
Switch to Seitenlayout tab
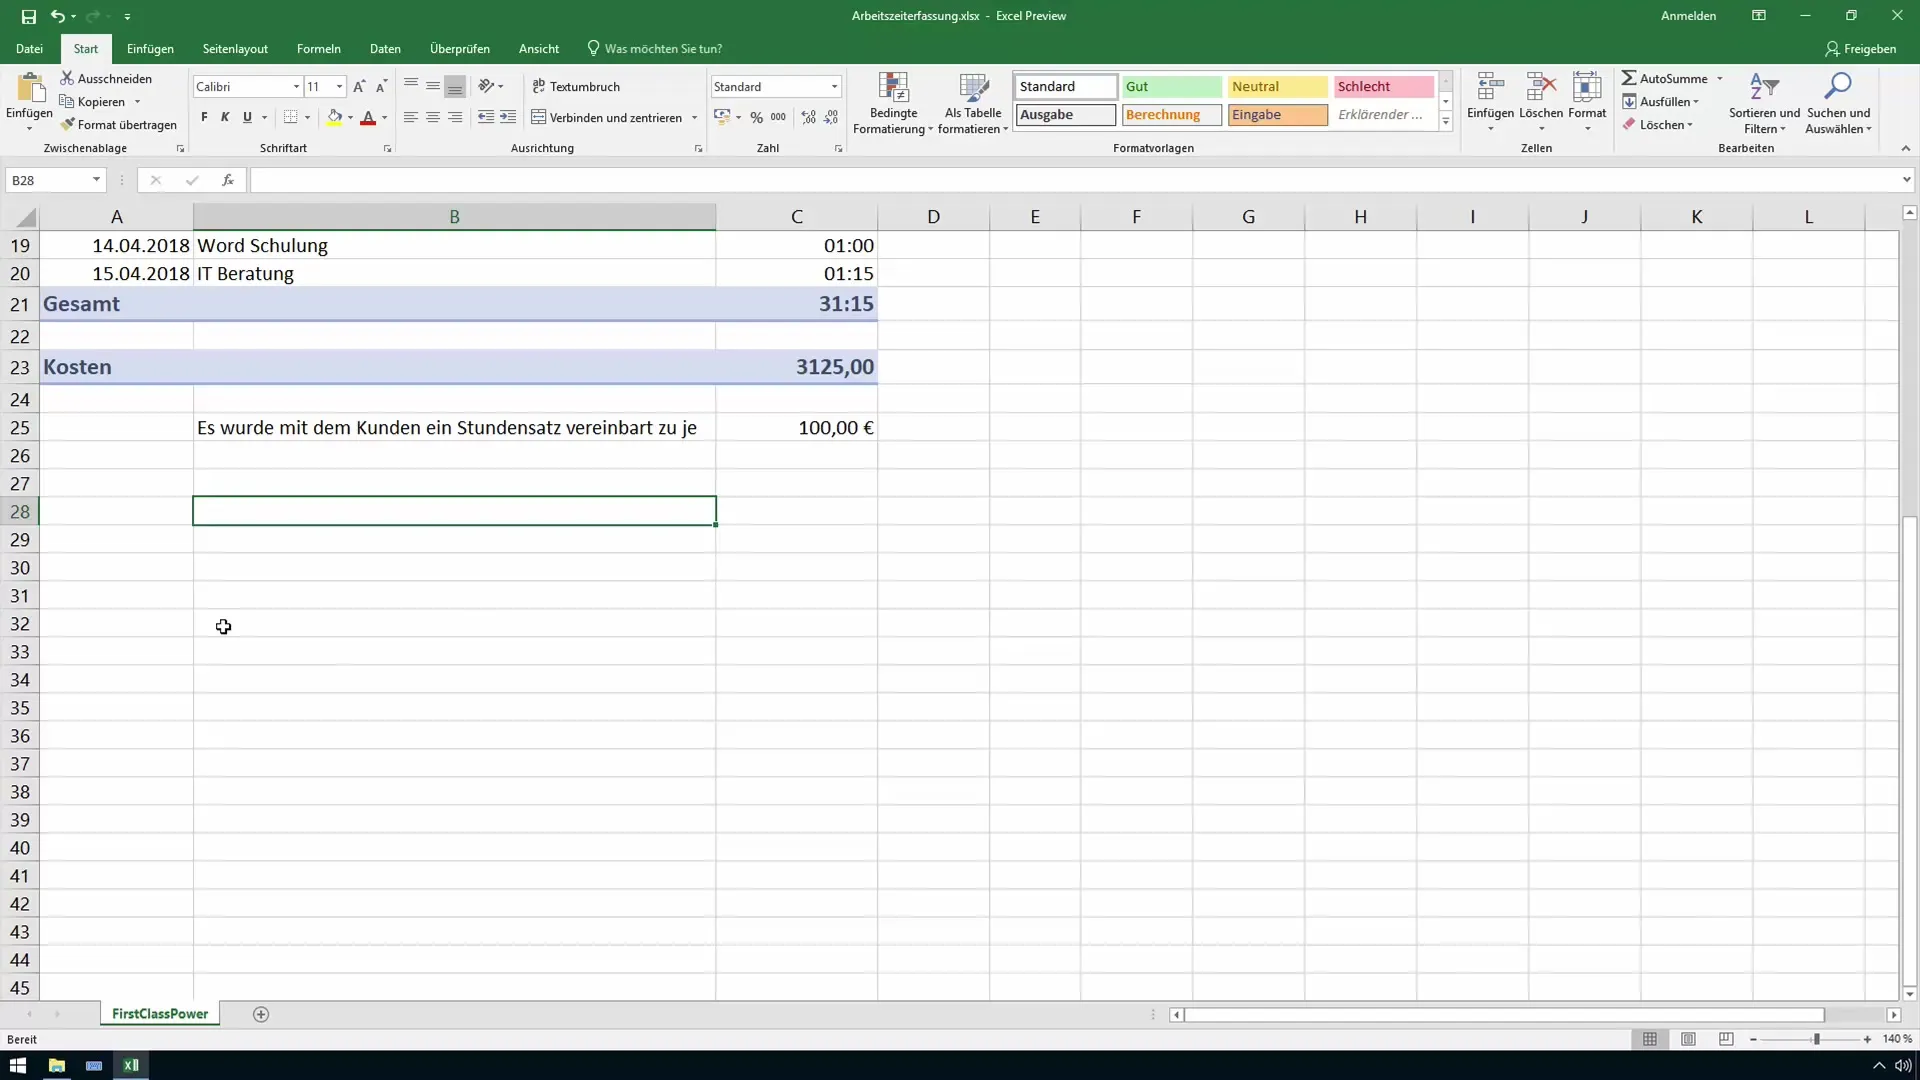point(235,48)
